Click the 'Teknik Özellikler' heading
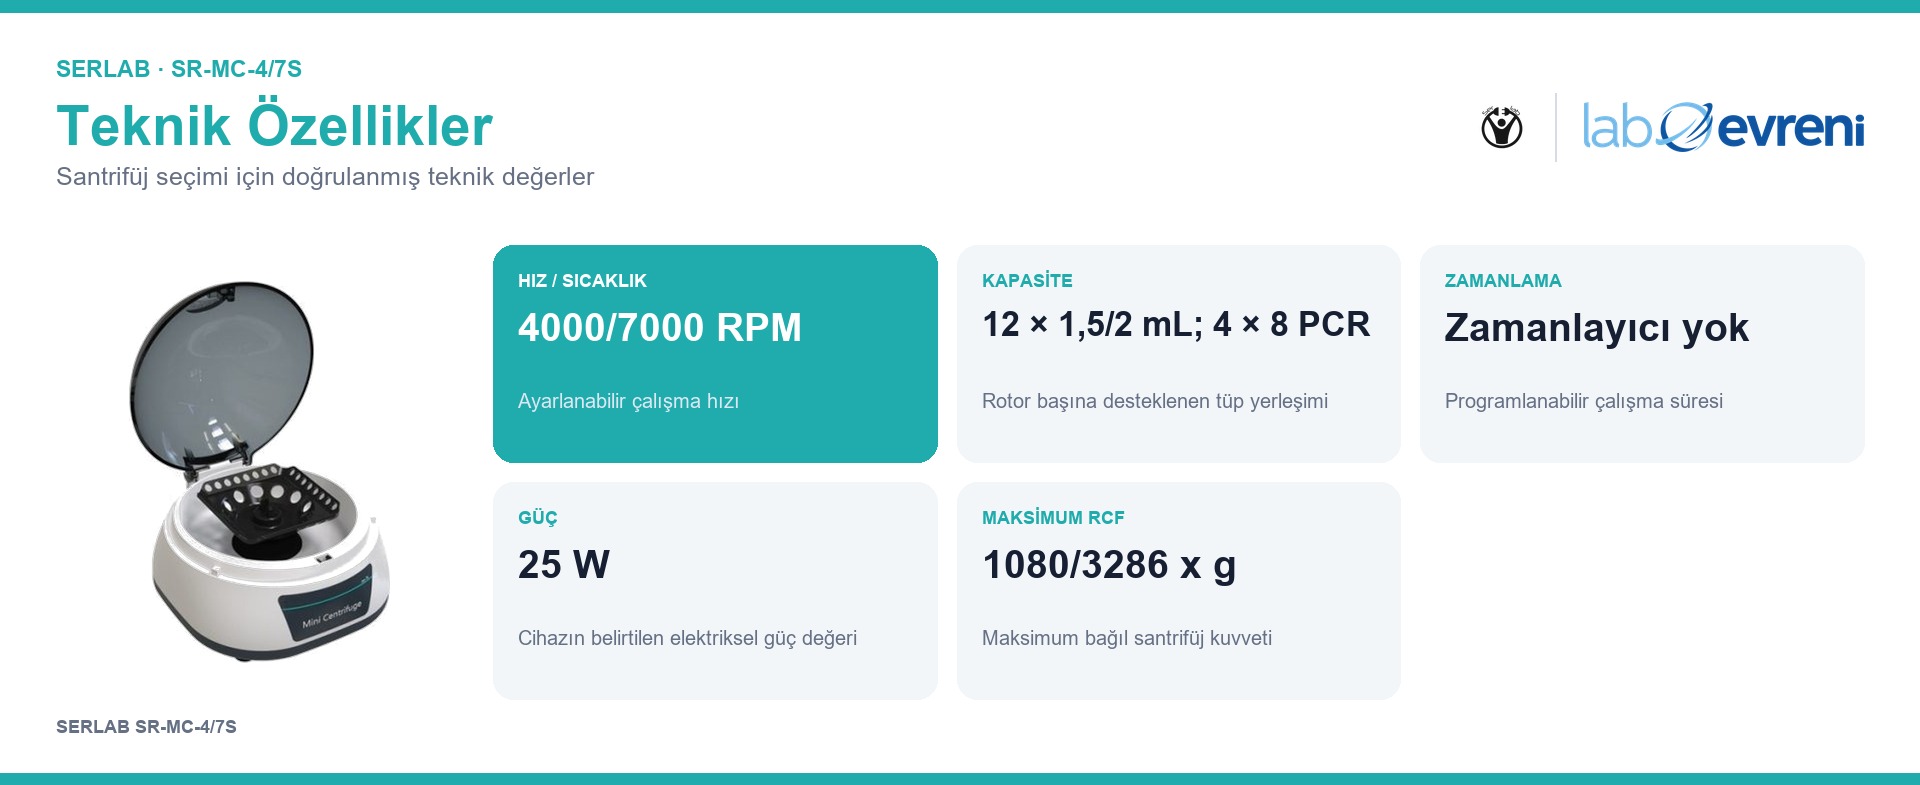1920x785 pixels. click(x=274, y=125)
